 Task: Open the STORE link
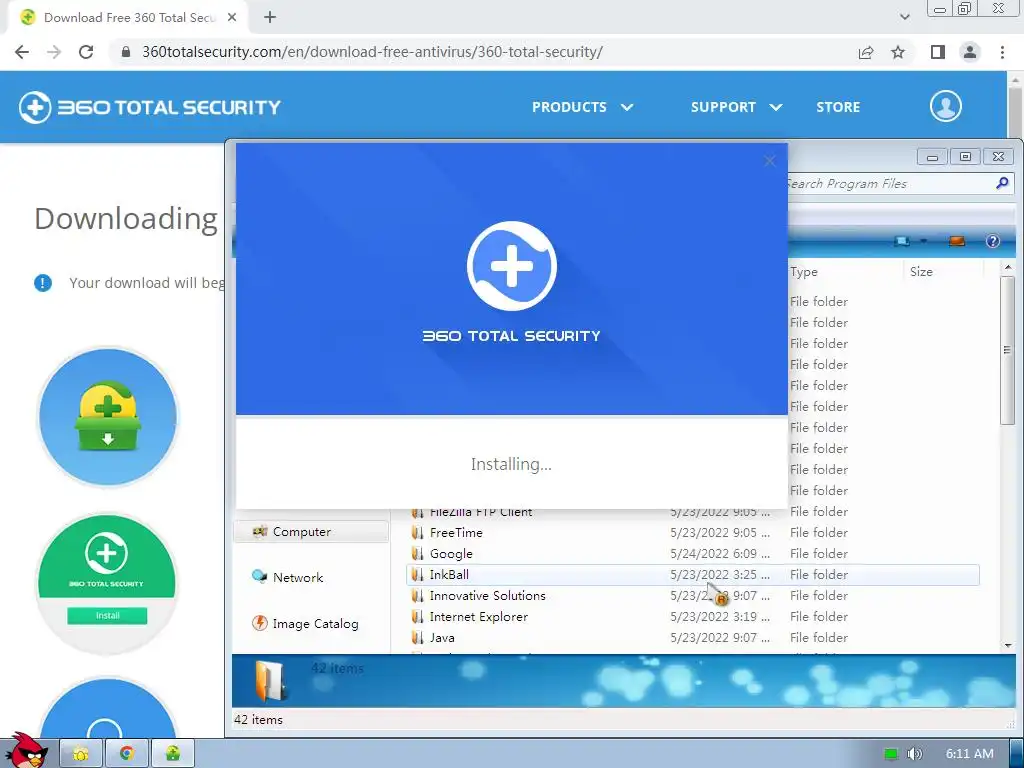coord(838,107)
